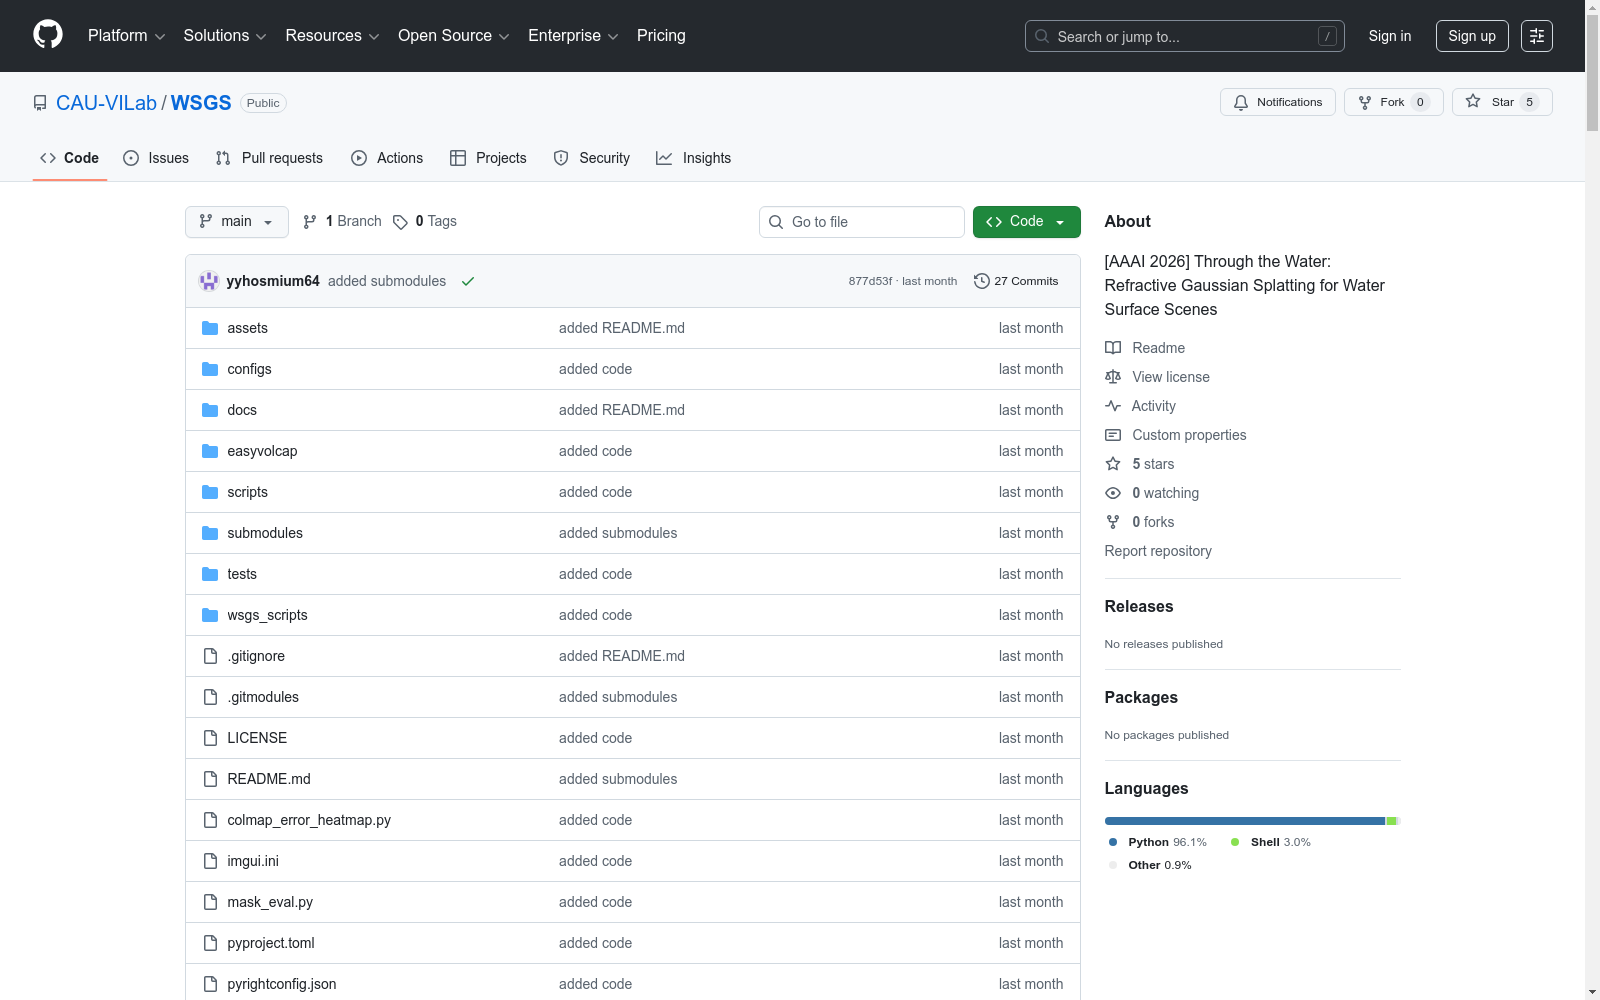Image resolution: width=1600 pixels, height=1000 pixels.
Task: Click the Sign up button
Action: point(1472,36)
